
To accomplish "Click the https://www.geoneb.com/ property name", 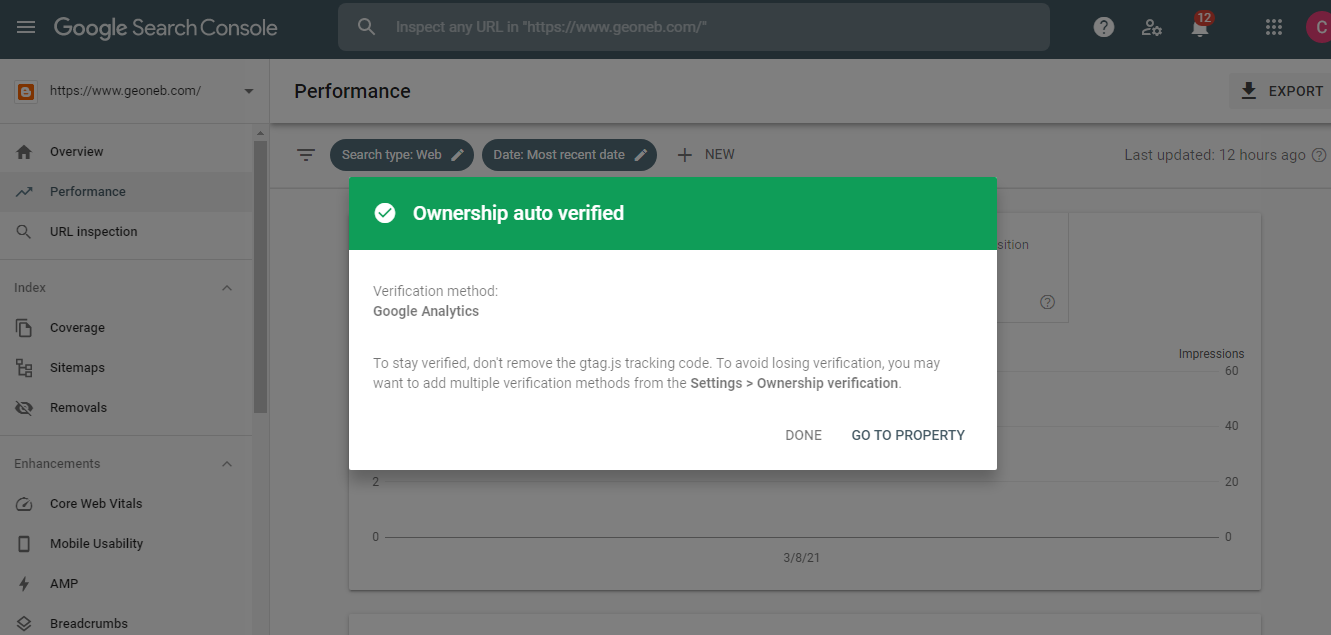I will point(125,91).
